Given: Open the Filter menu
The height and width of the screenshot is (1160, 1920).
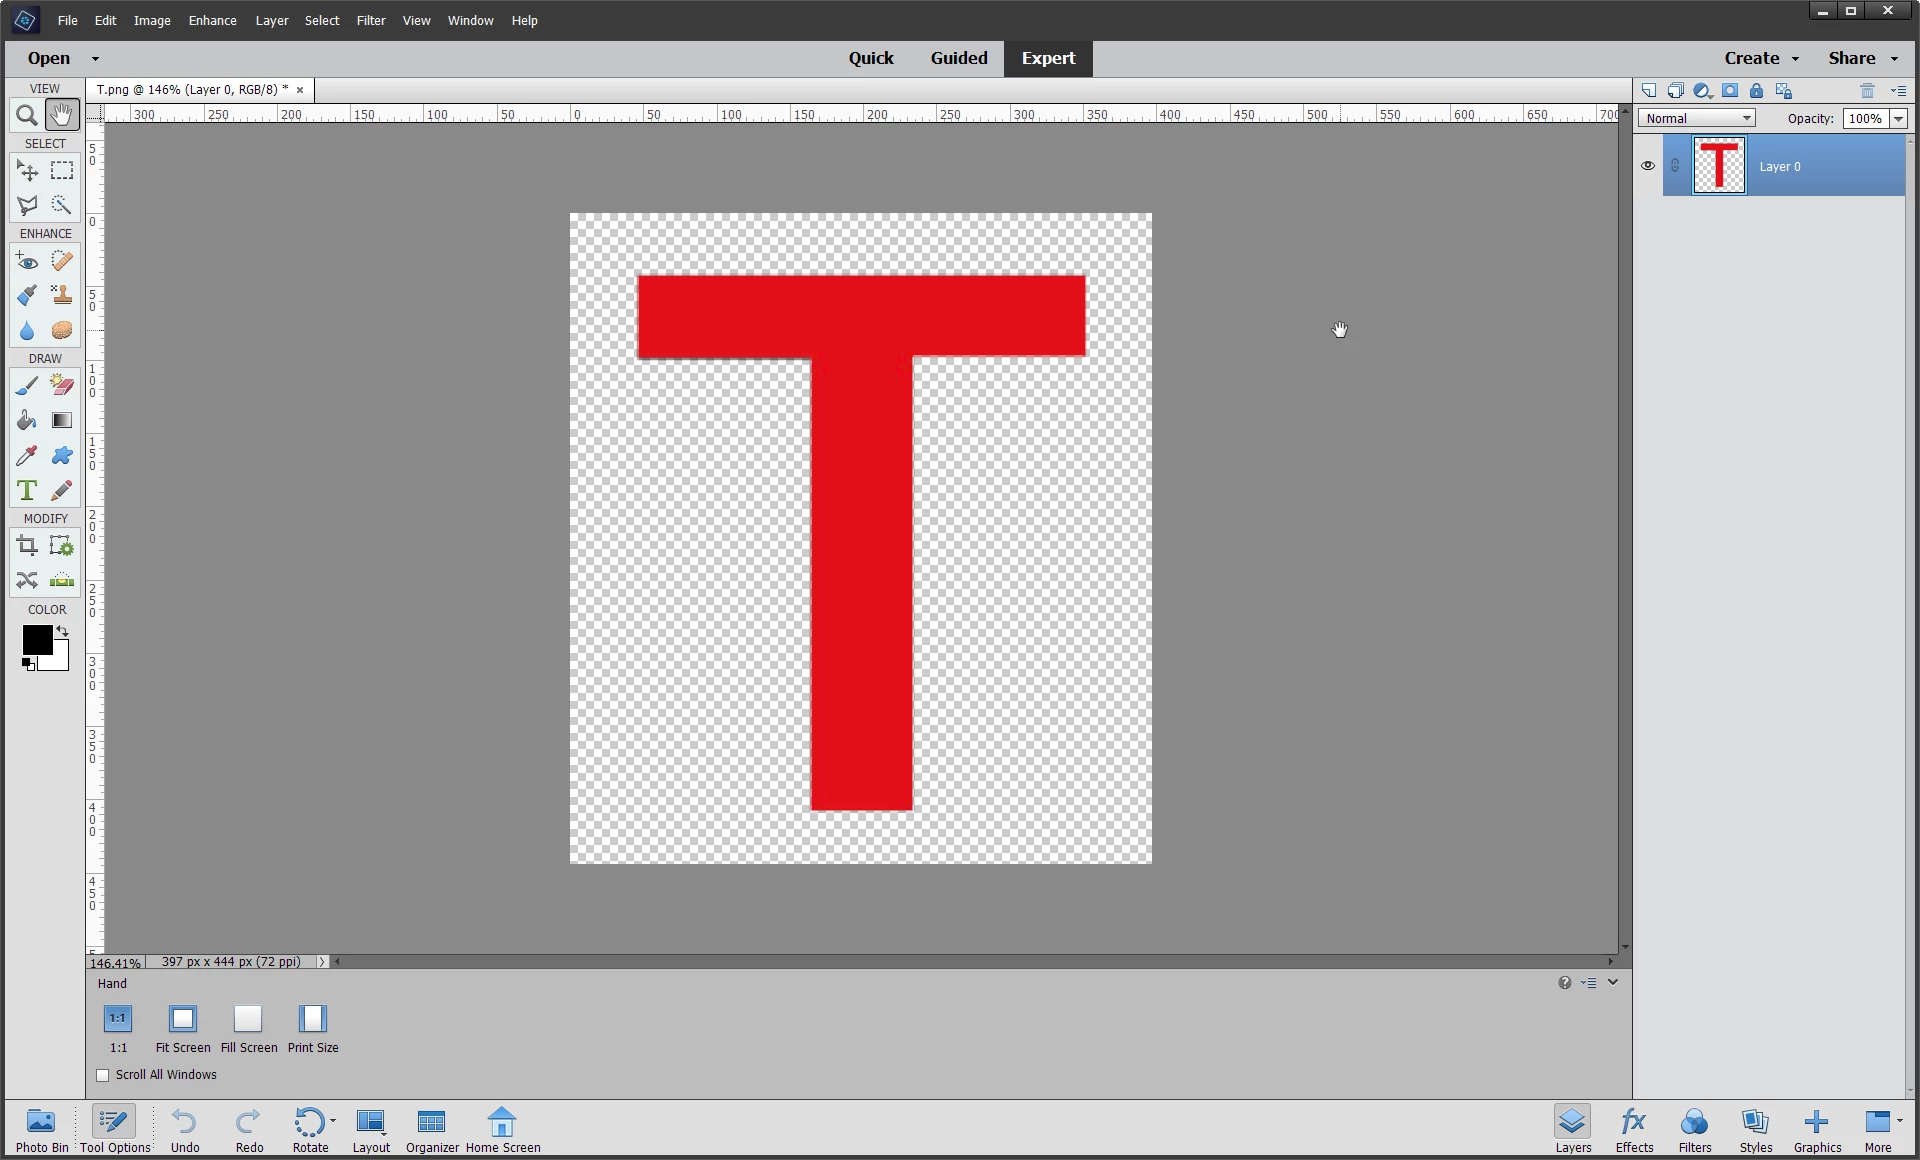Looking at the screenshot, I should pos(370,20).
